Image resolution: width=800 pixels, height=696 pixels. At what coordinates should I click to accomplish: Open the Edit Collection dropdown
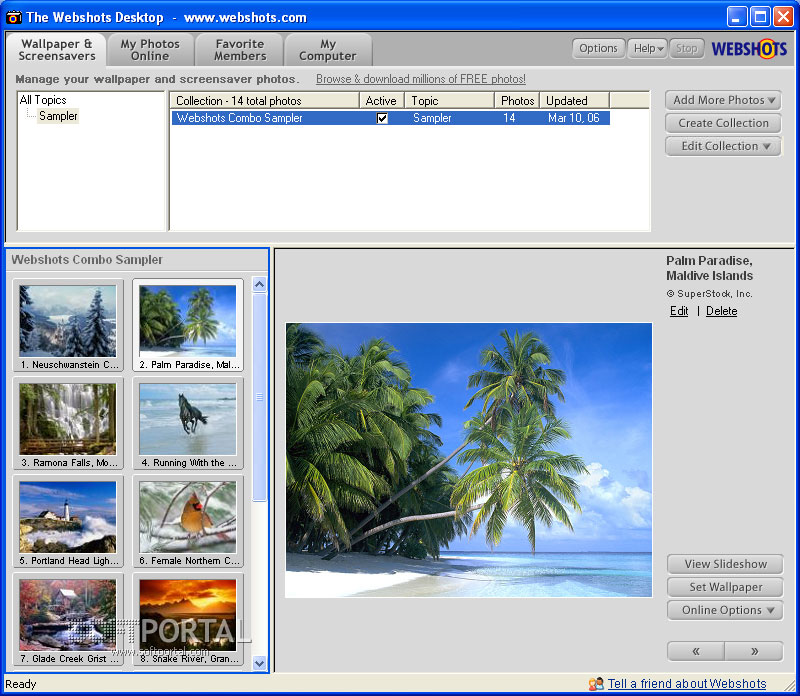pyautogui.click(x=723, y=146)
